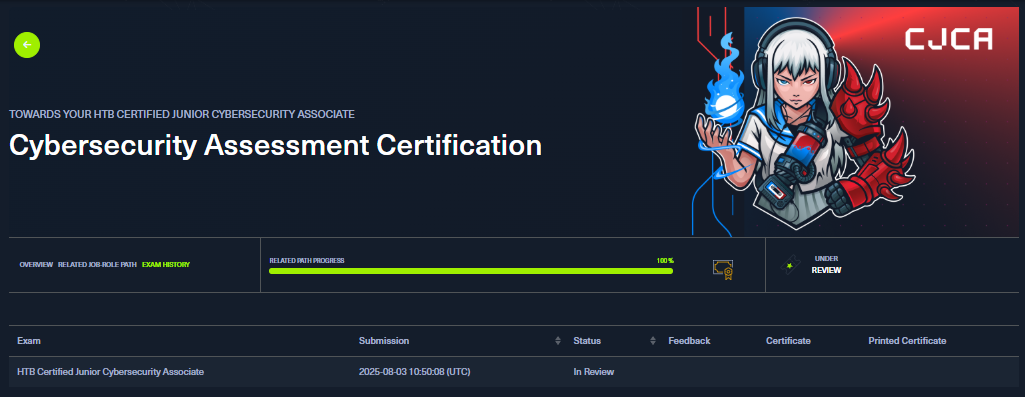Viewport: 1025px width, 397px height.
Task: Click the Printed Certificate column header
Action: point(907,341)
